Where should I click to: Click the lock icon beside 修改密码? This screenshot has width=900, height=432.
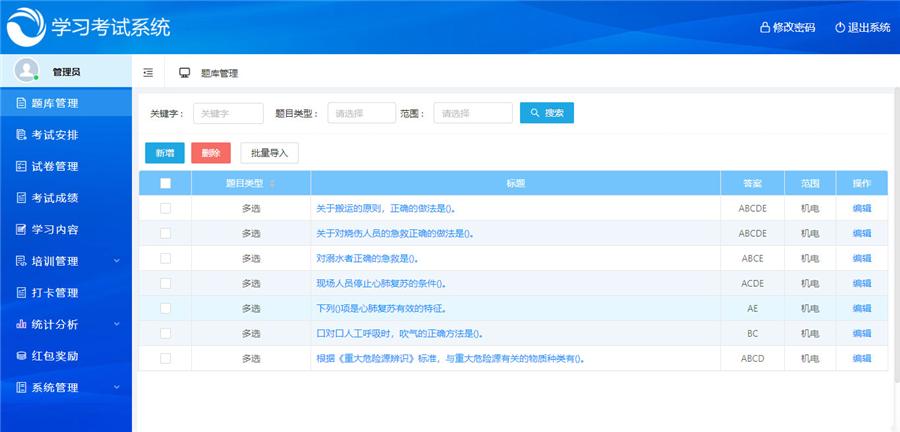pos(765,27)
